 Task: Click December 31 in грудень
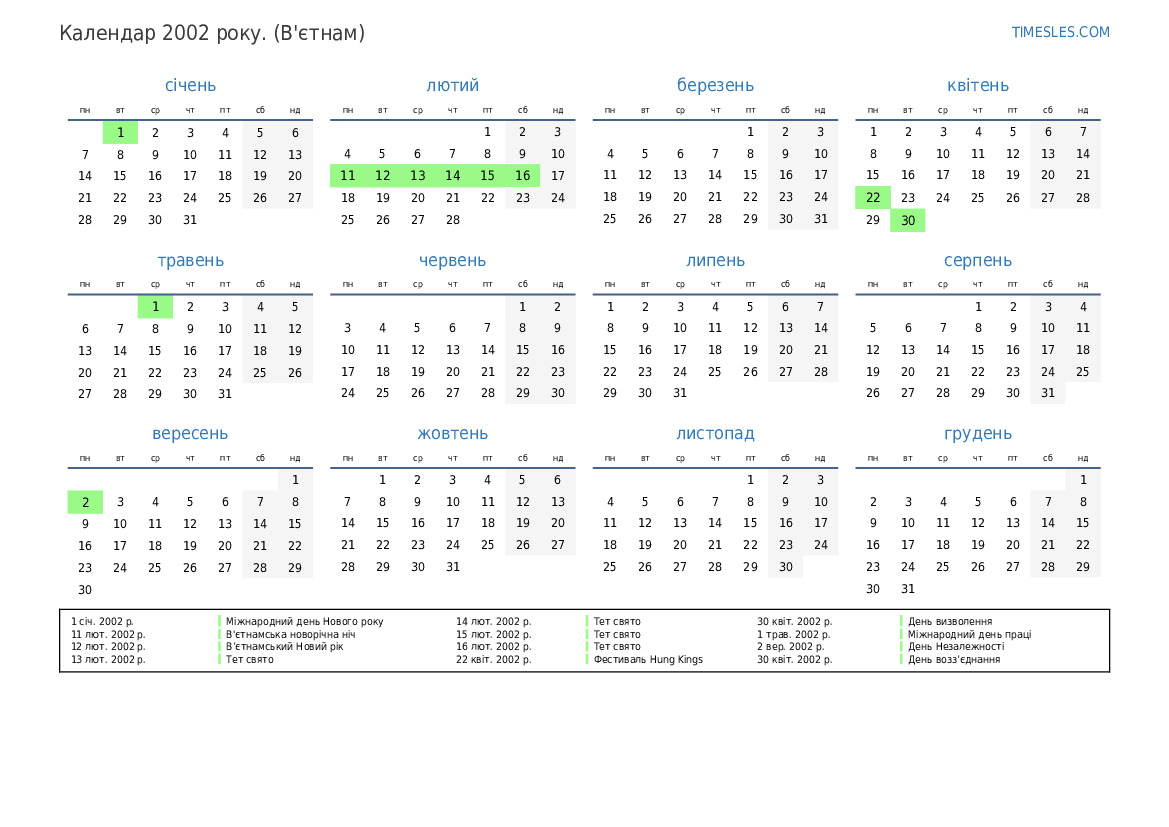tap(908, 589)
